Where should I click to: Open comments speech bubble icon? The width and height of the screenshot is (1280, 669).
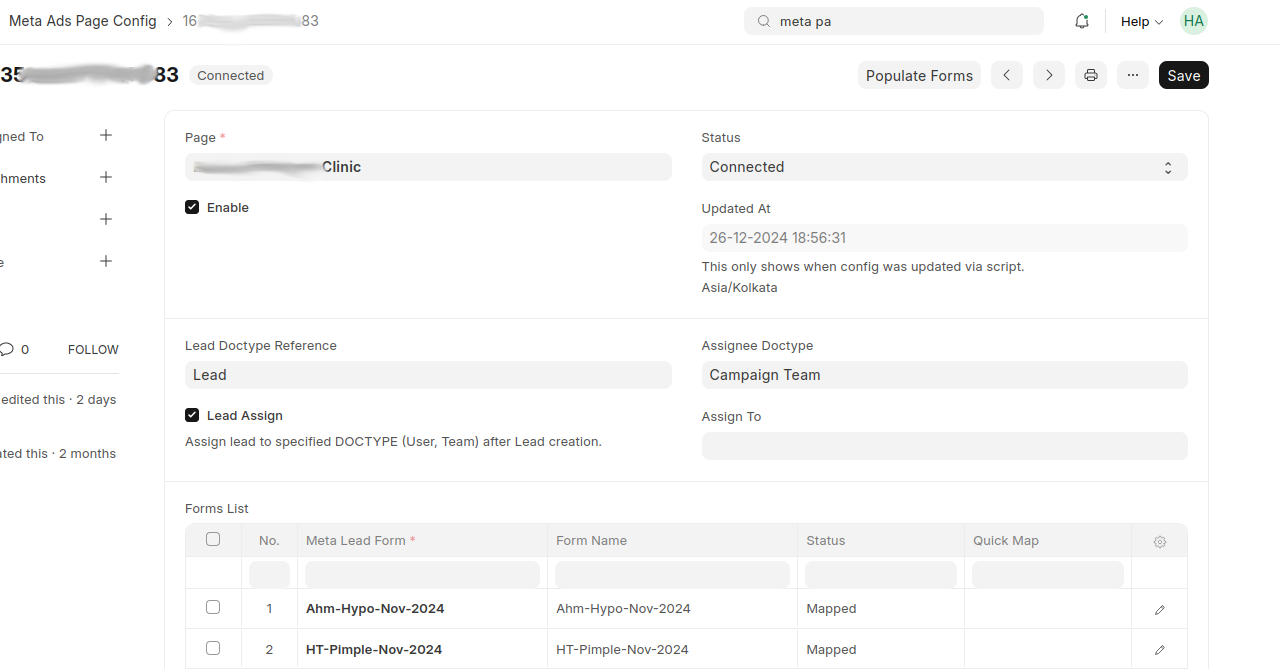(x=7, y=349)
